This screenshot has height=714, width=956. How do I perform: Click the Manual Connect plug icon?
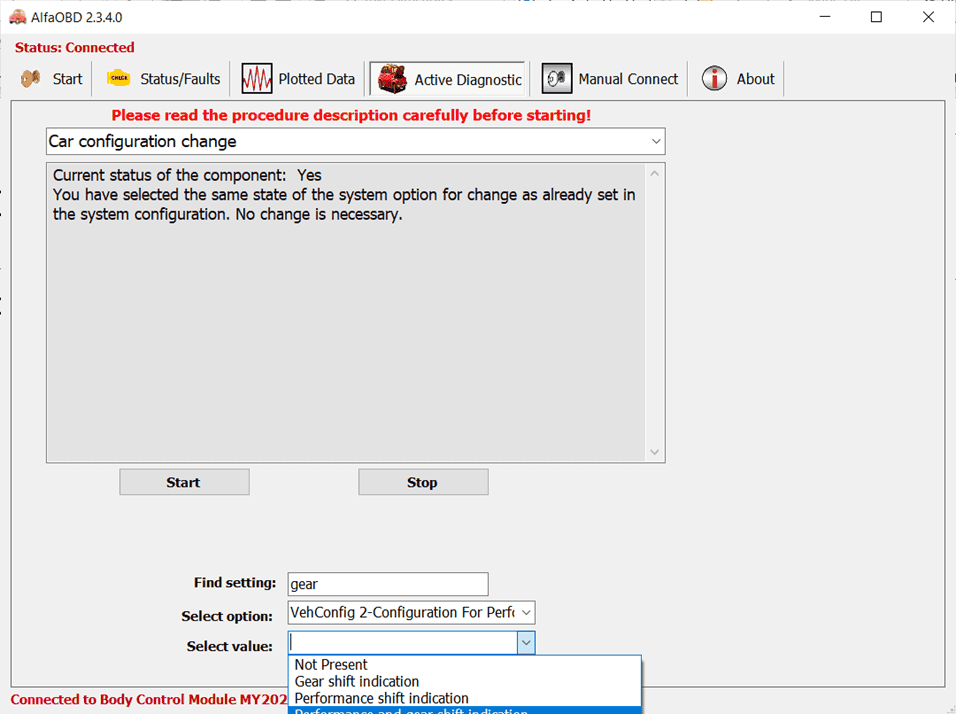[x=557, y=79]
